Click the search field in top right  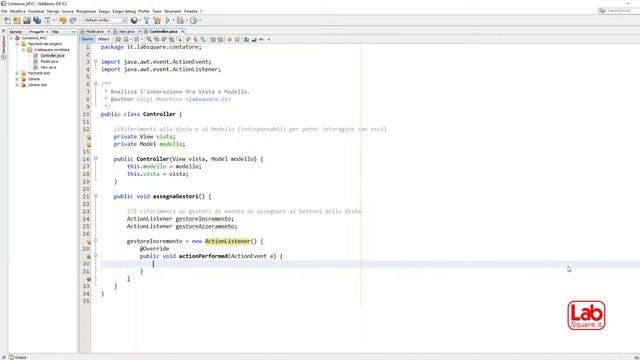619,11
